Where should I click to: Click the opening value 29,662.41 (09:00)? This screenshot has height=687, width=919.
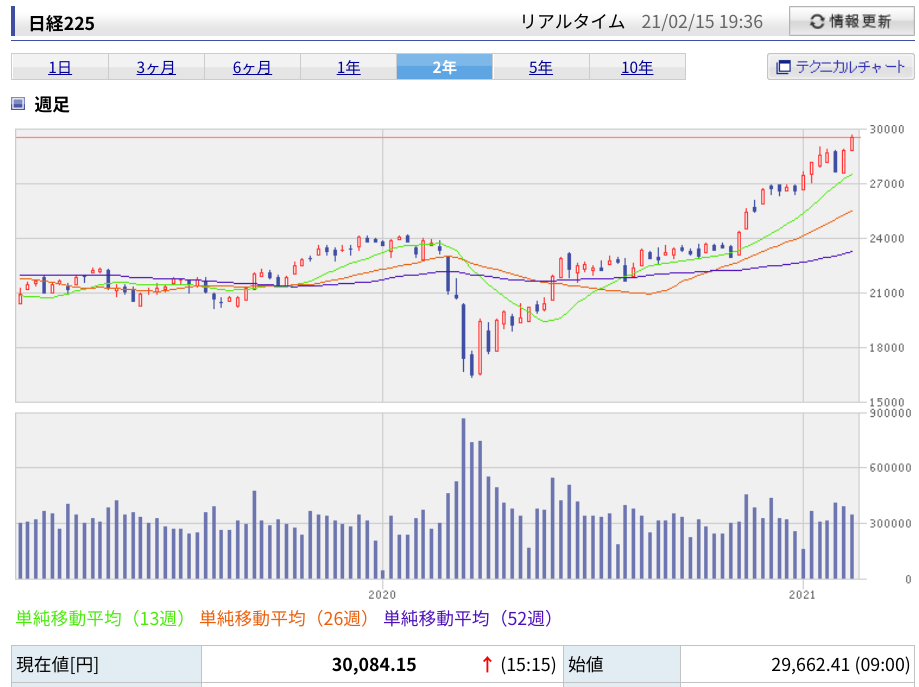coord(840,665)
